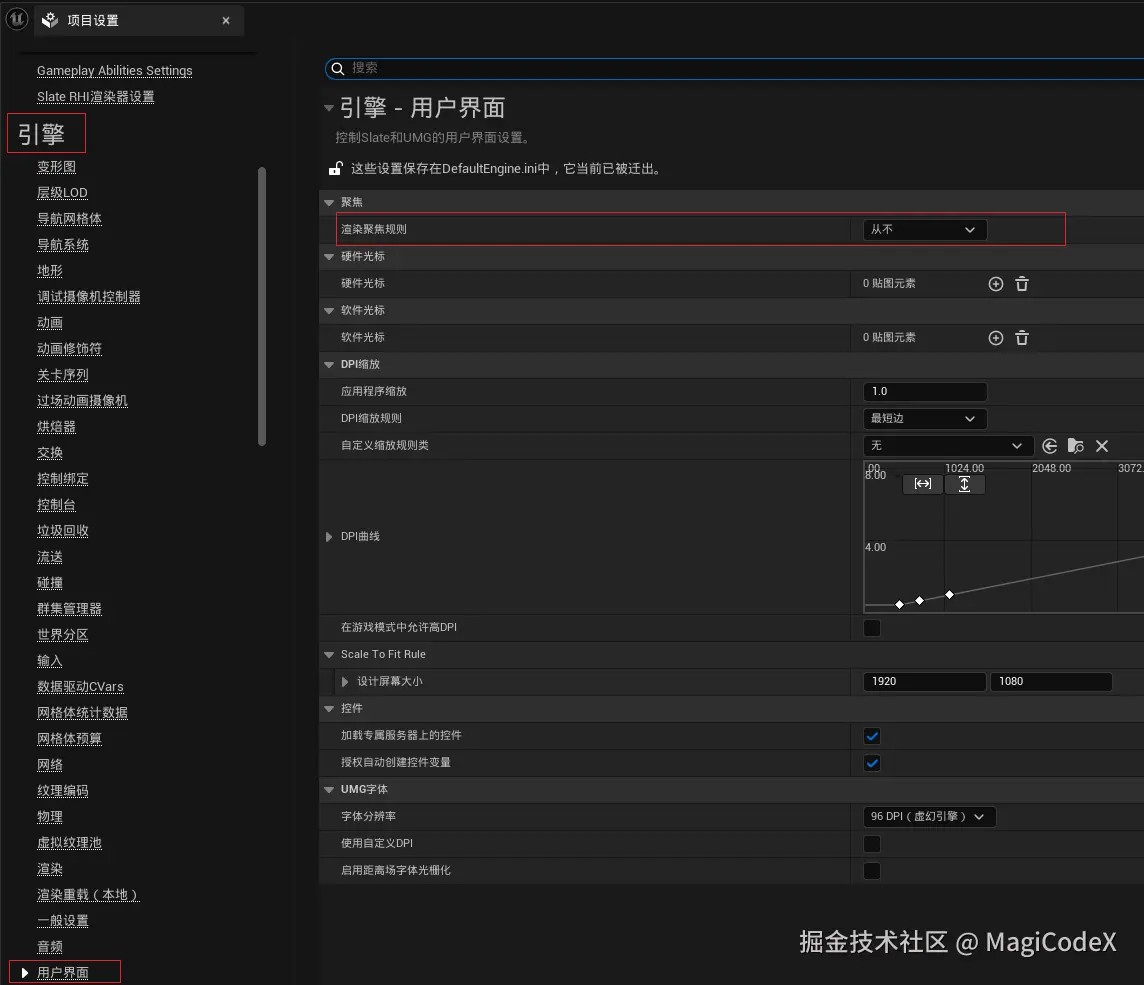Click the design screen height 1080 field
1144x985 pixels.
coord(1051,681)
